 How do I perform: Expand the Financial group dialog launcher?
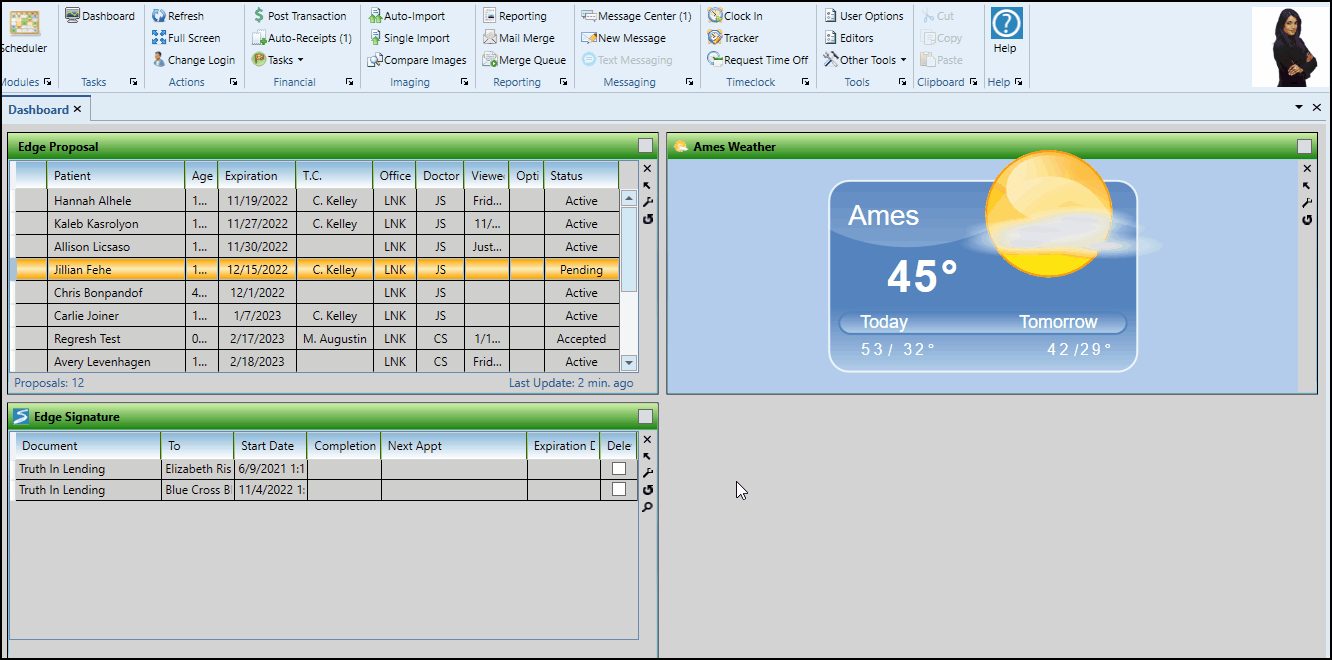point(349,82)
